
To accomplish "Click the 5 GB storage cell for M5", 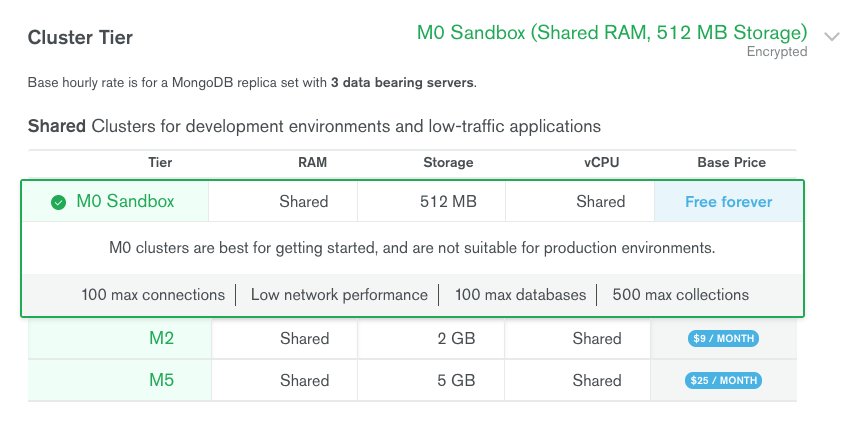I will click(x=431, y=380).
